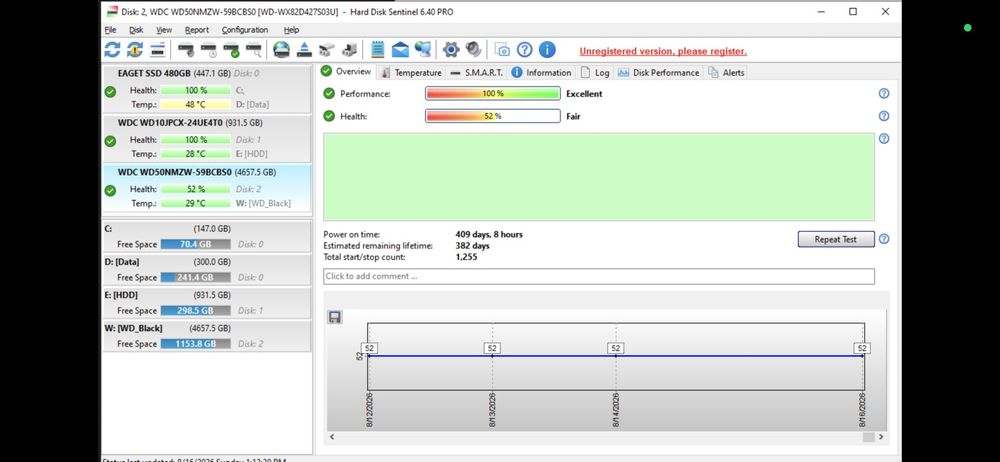Click the blue eject triangle disk icon

pos(304,50)
